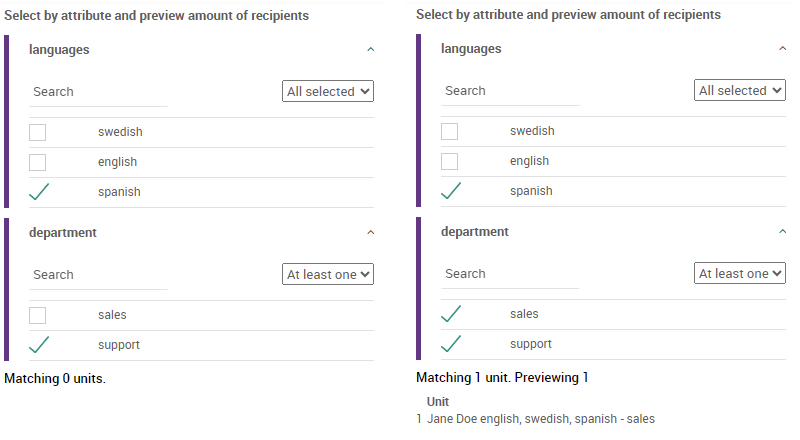Screen dimensions: 800x440
Task: Open left languages 'All selected' dropdown
Action: tap(328, 91)
